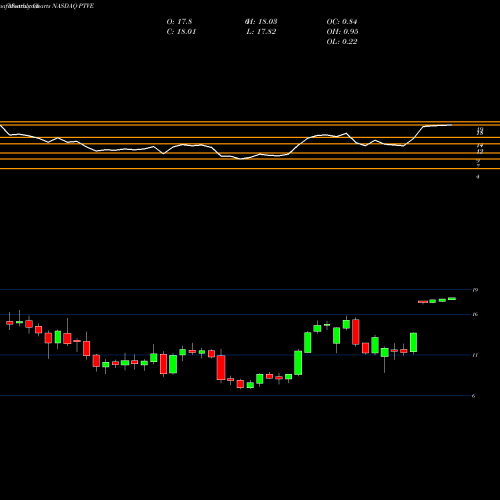The width and height of the screenshot is (500, 500).
Task: Click the high price value H: 18.03
Action: click(261, 22)
